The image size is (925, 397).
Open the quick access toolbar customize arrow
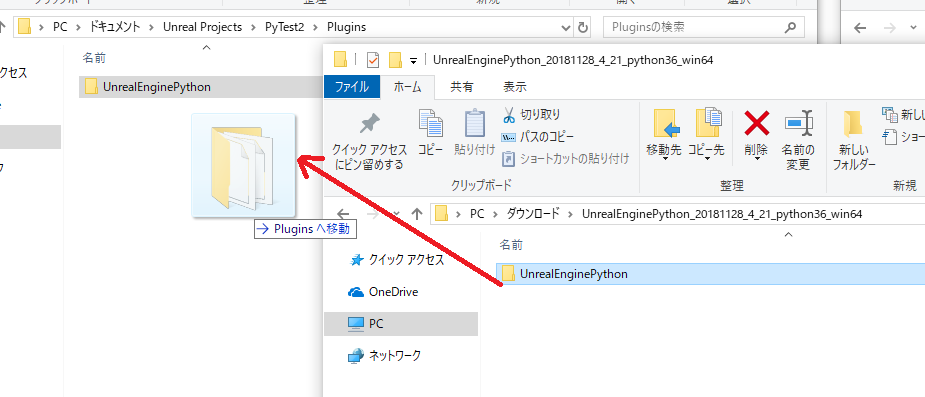pos(414,60)
